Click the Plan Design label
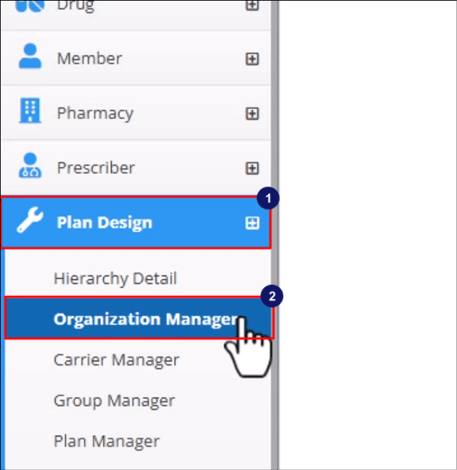The width and height of the screenshot is (457, 470). point(104,223)
